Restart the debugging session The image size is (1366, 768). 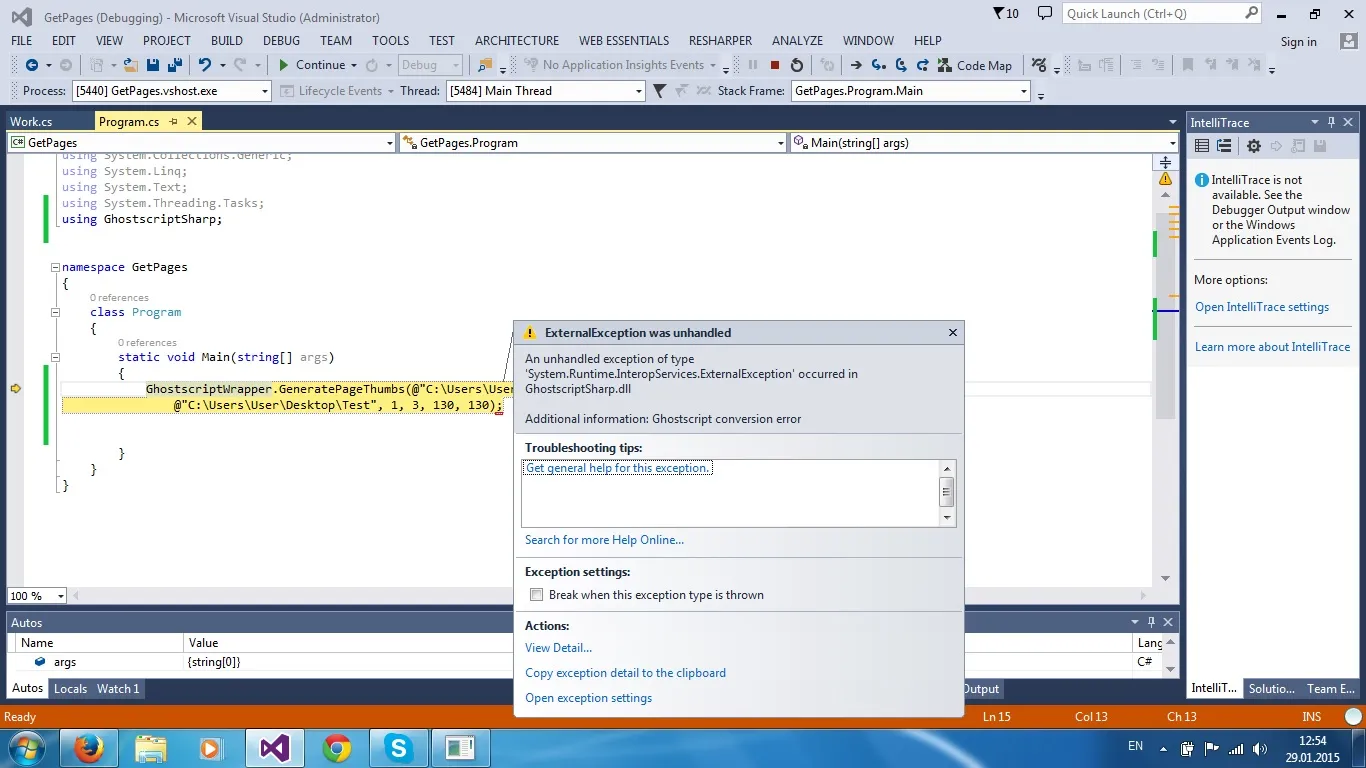[x=797, y=65]
